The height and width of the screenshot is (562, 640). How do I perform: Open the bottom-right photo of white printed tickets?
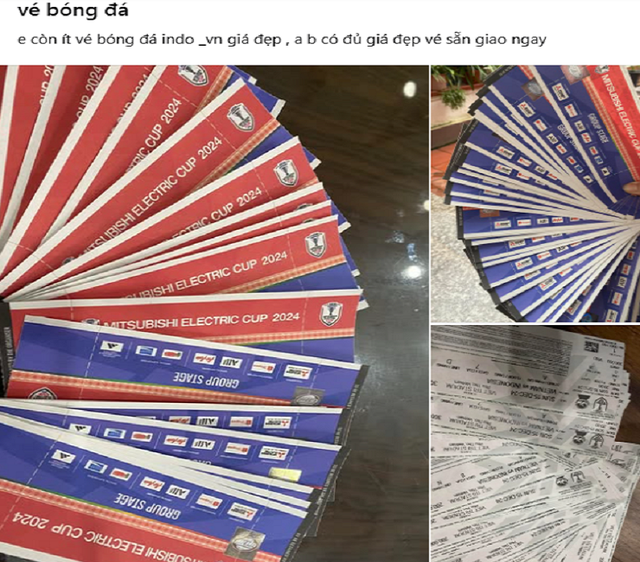click(536, 444)
